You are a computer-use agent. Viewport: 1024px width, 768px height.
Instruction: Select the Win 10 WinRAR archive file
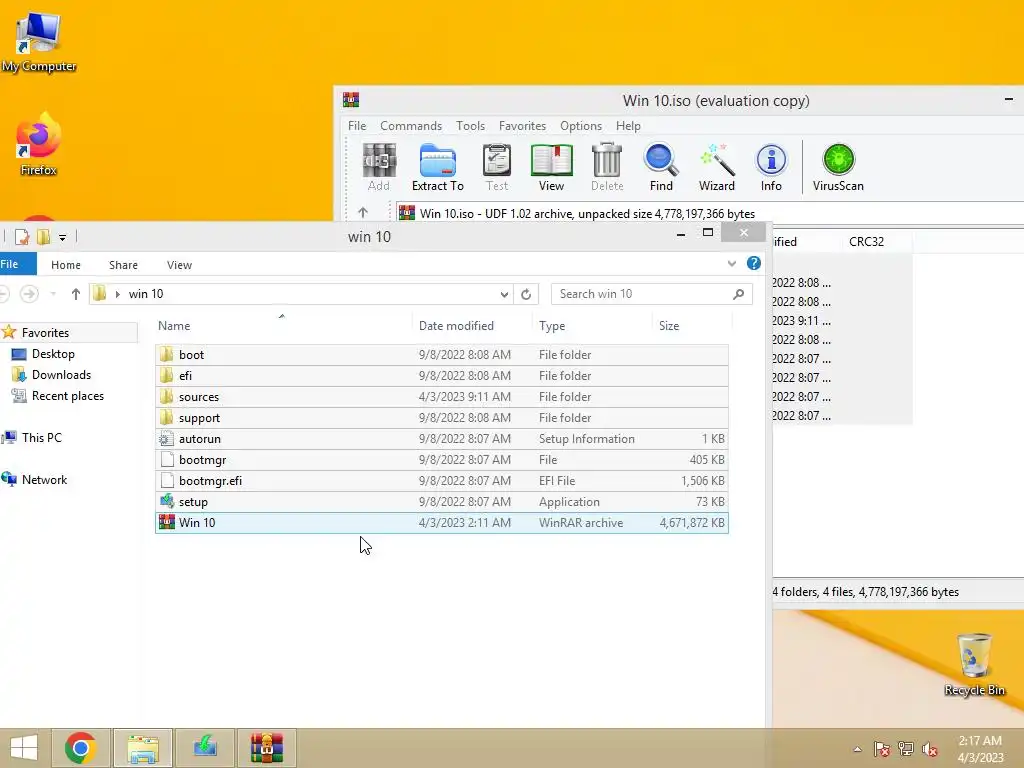tap(441, 522)
